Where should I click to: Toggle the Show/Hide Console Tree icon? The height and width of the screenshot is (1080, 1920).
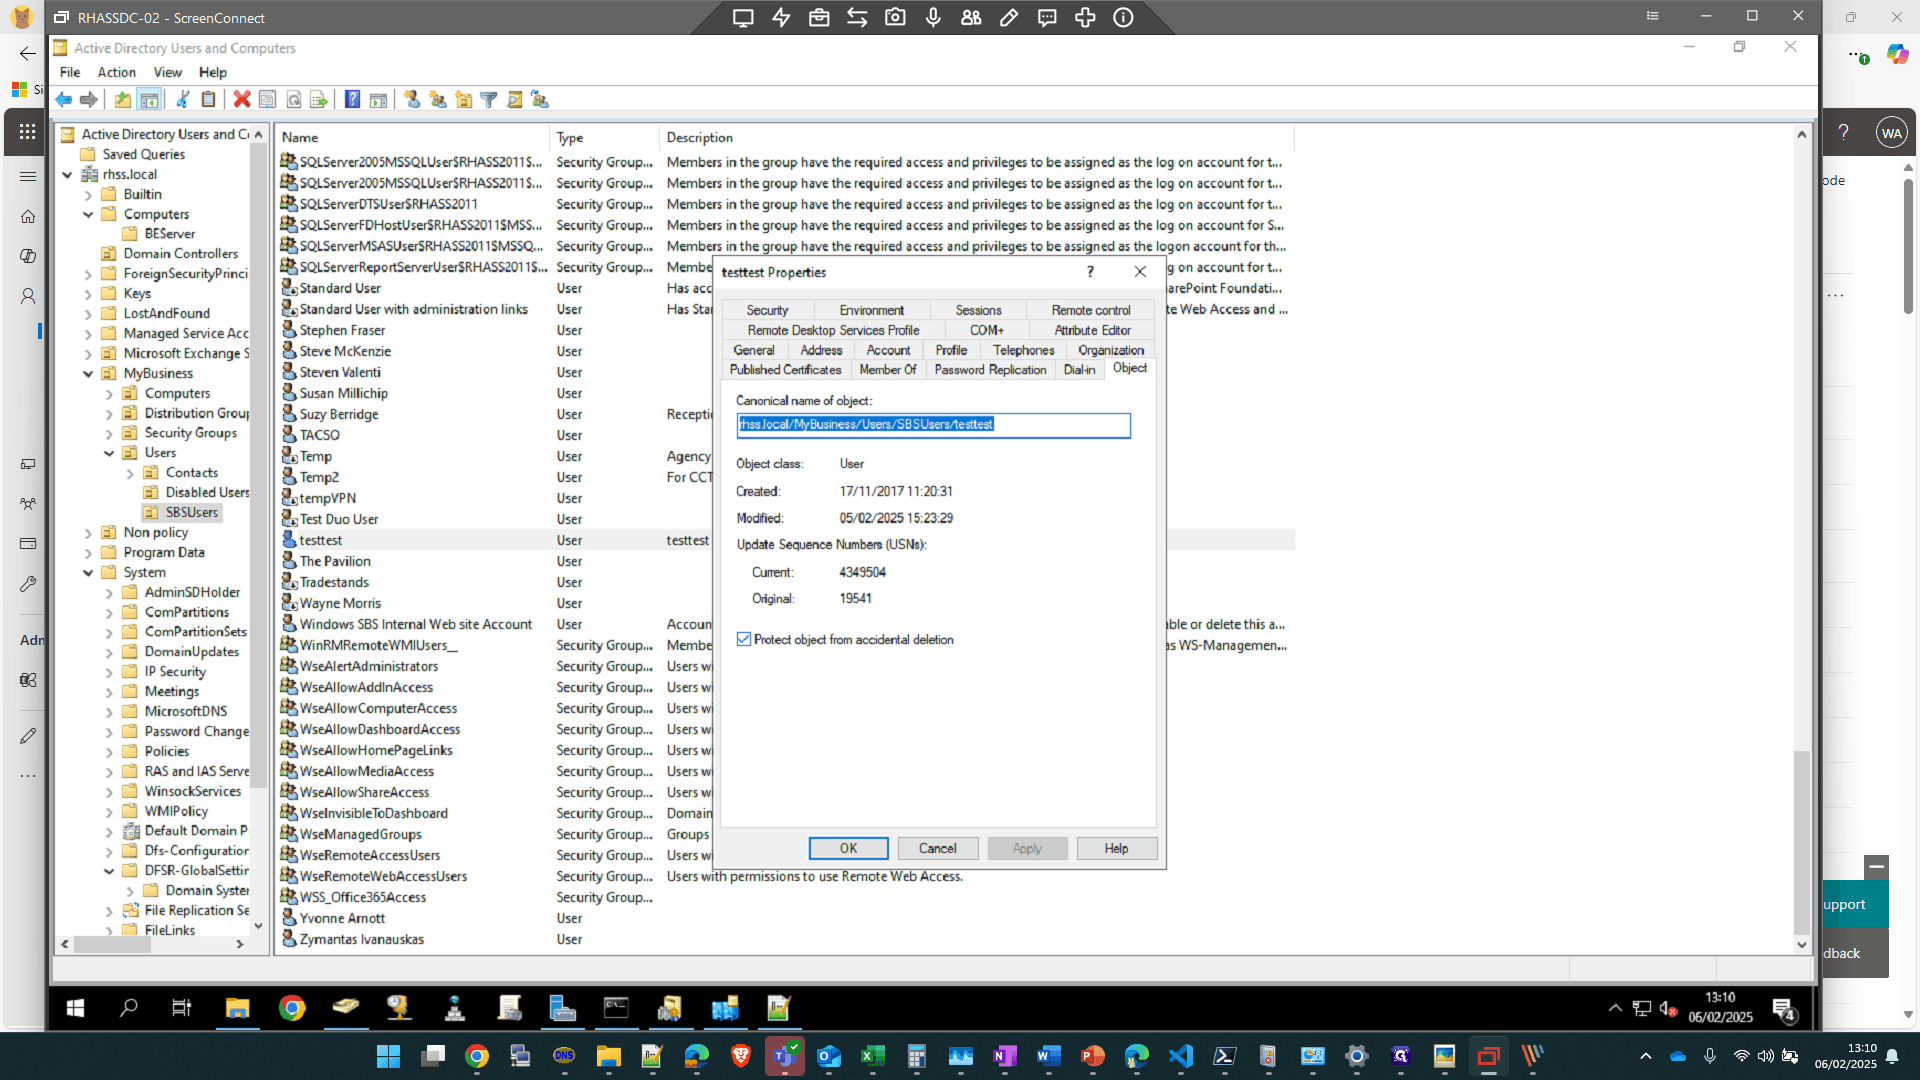(149, 99)
